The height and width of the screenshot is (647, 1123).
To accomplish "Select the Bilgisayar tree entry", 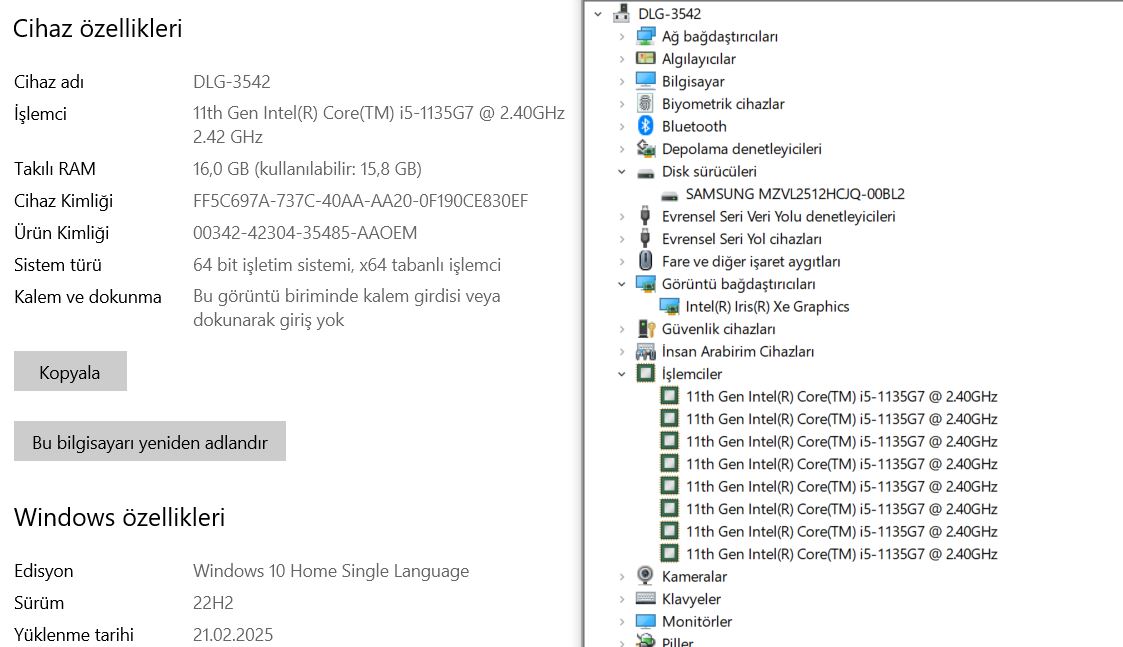I will pyautogui.click(x=692, y=82).
